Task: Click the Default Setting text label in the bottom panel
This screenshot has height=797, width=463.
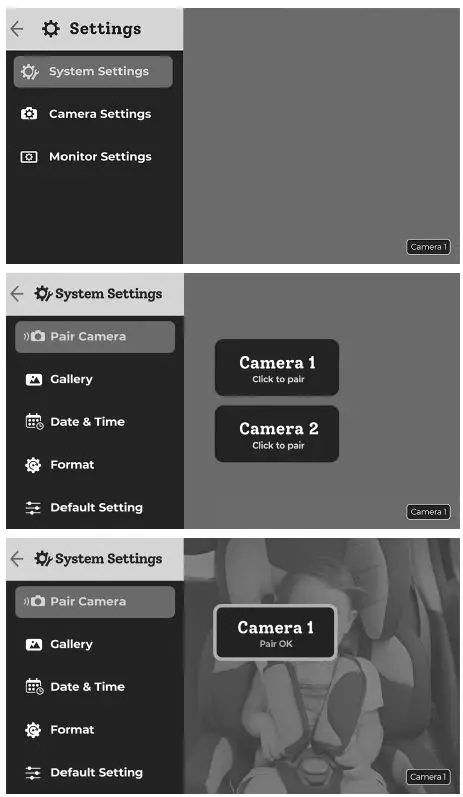Action: click(x=97, y=773)
